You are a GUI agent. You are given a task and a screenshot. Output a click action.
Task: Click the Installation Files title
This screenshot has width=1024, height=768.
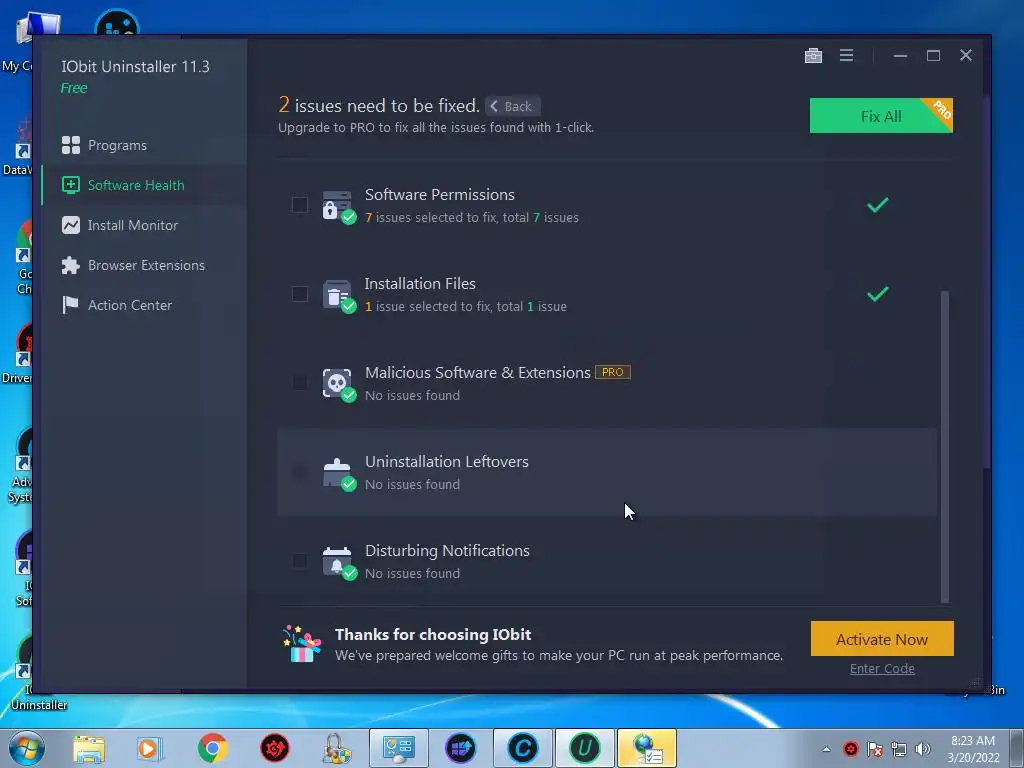tap(420, 283)
